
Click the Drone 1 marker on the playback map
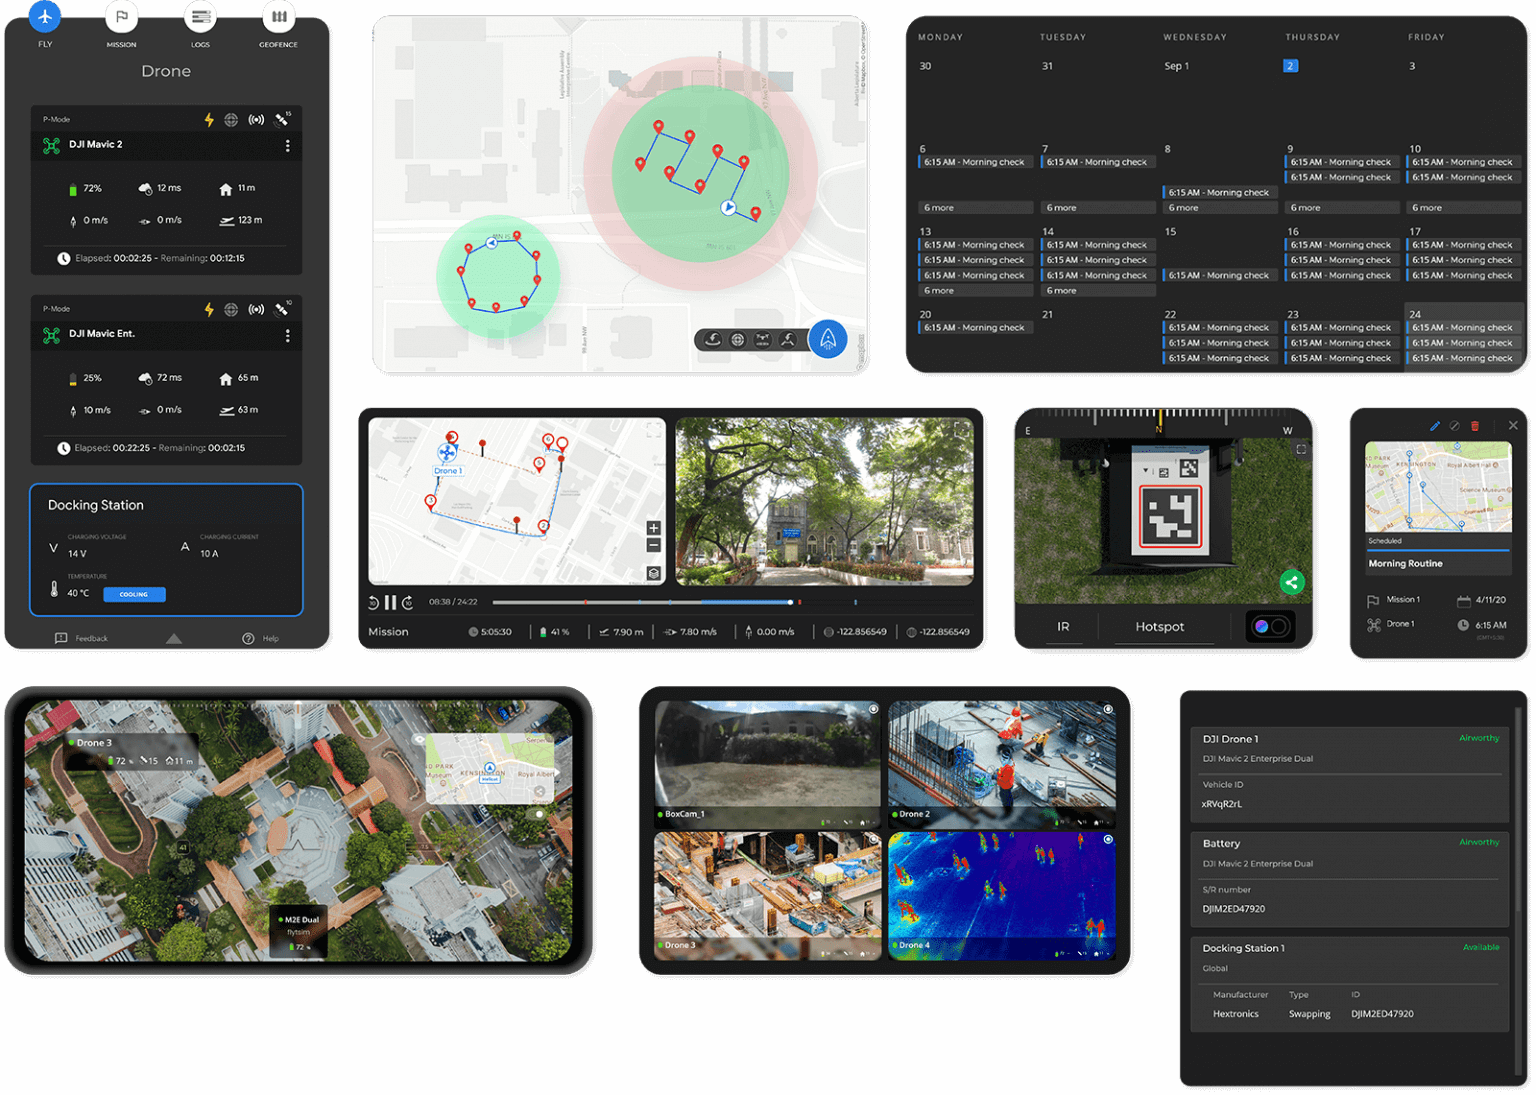(447, 453)
